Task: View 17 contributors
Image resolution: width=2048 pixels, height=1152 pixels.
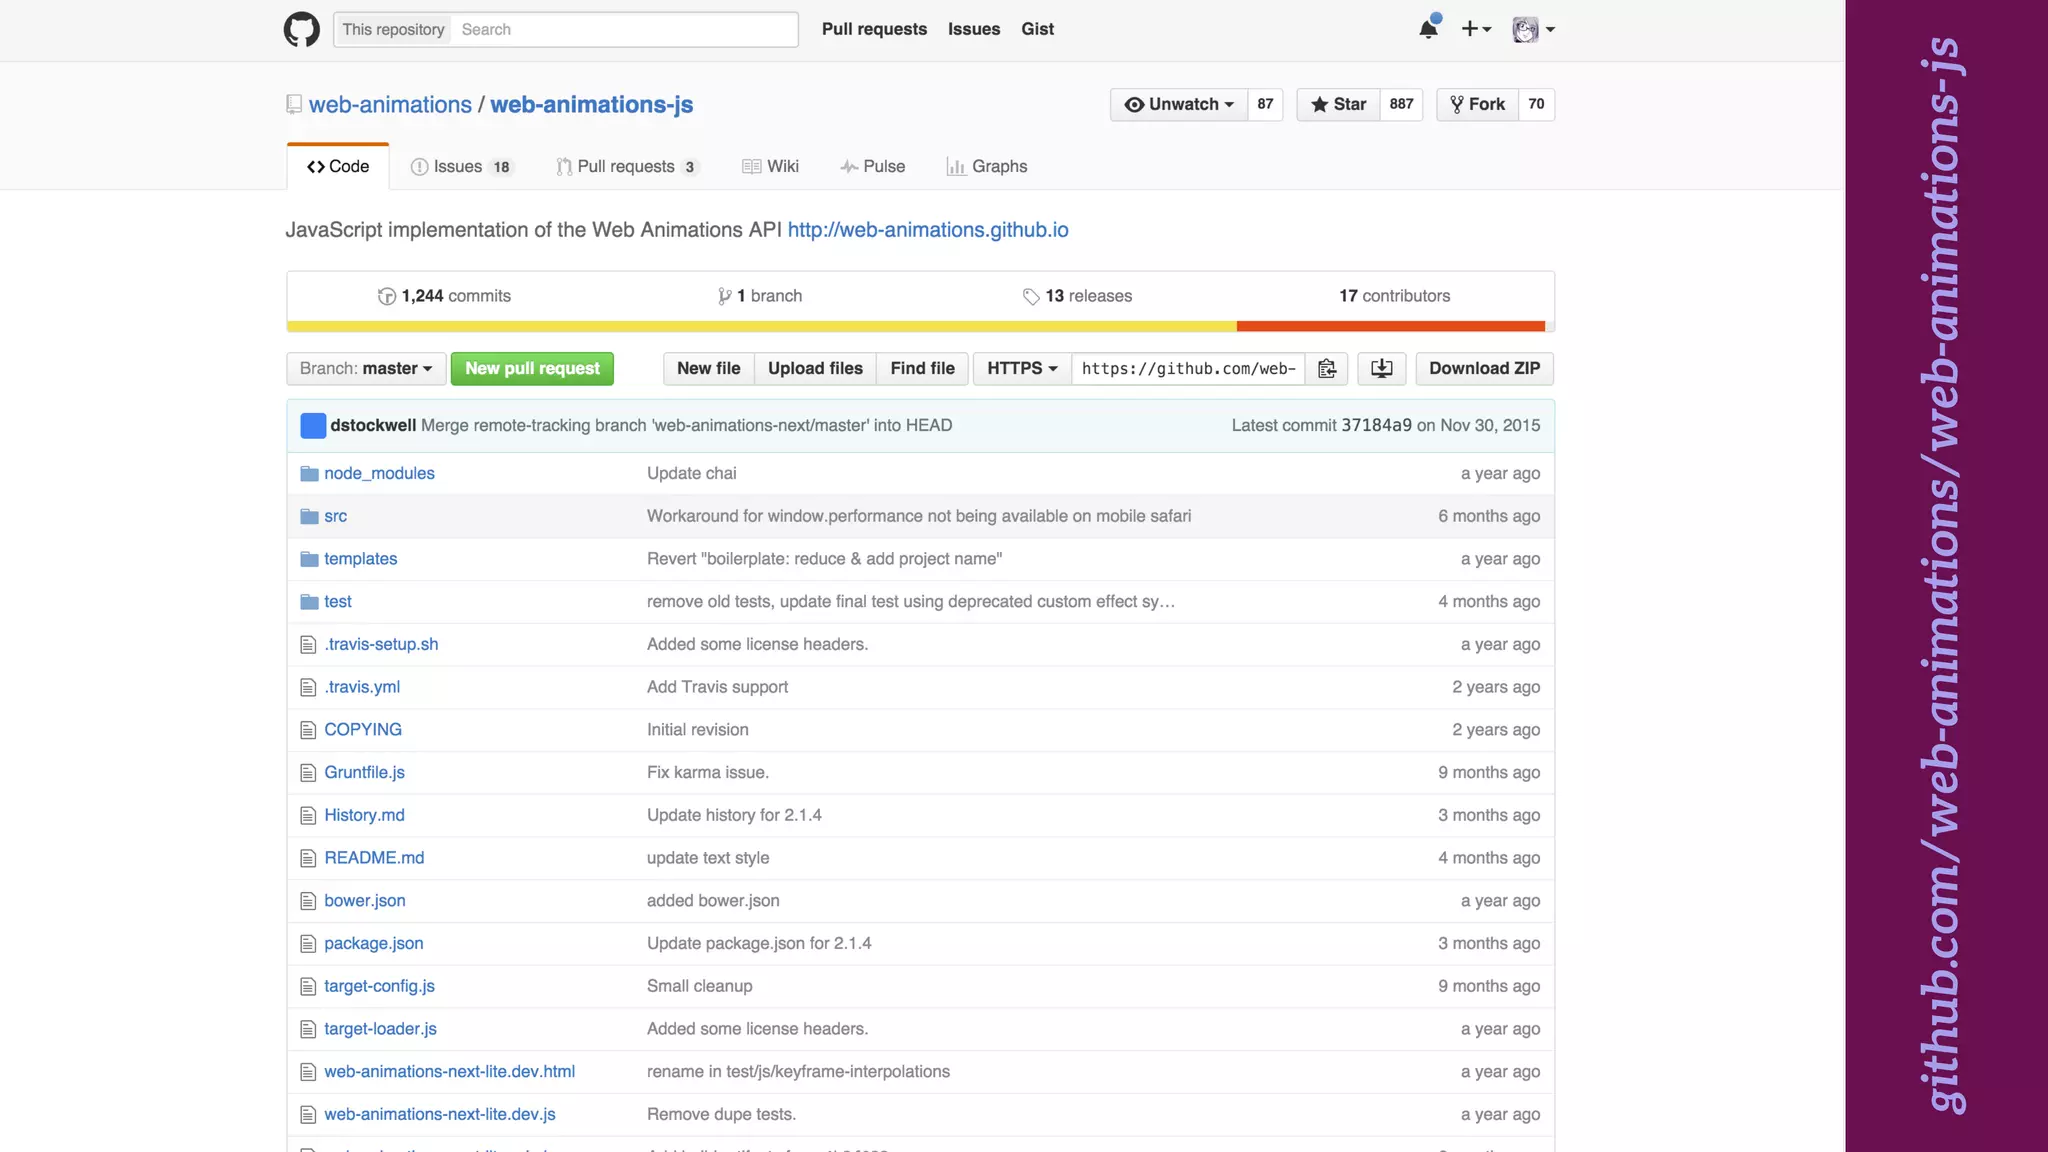Action: tap(1394, 296)
